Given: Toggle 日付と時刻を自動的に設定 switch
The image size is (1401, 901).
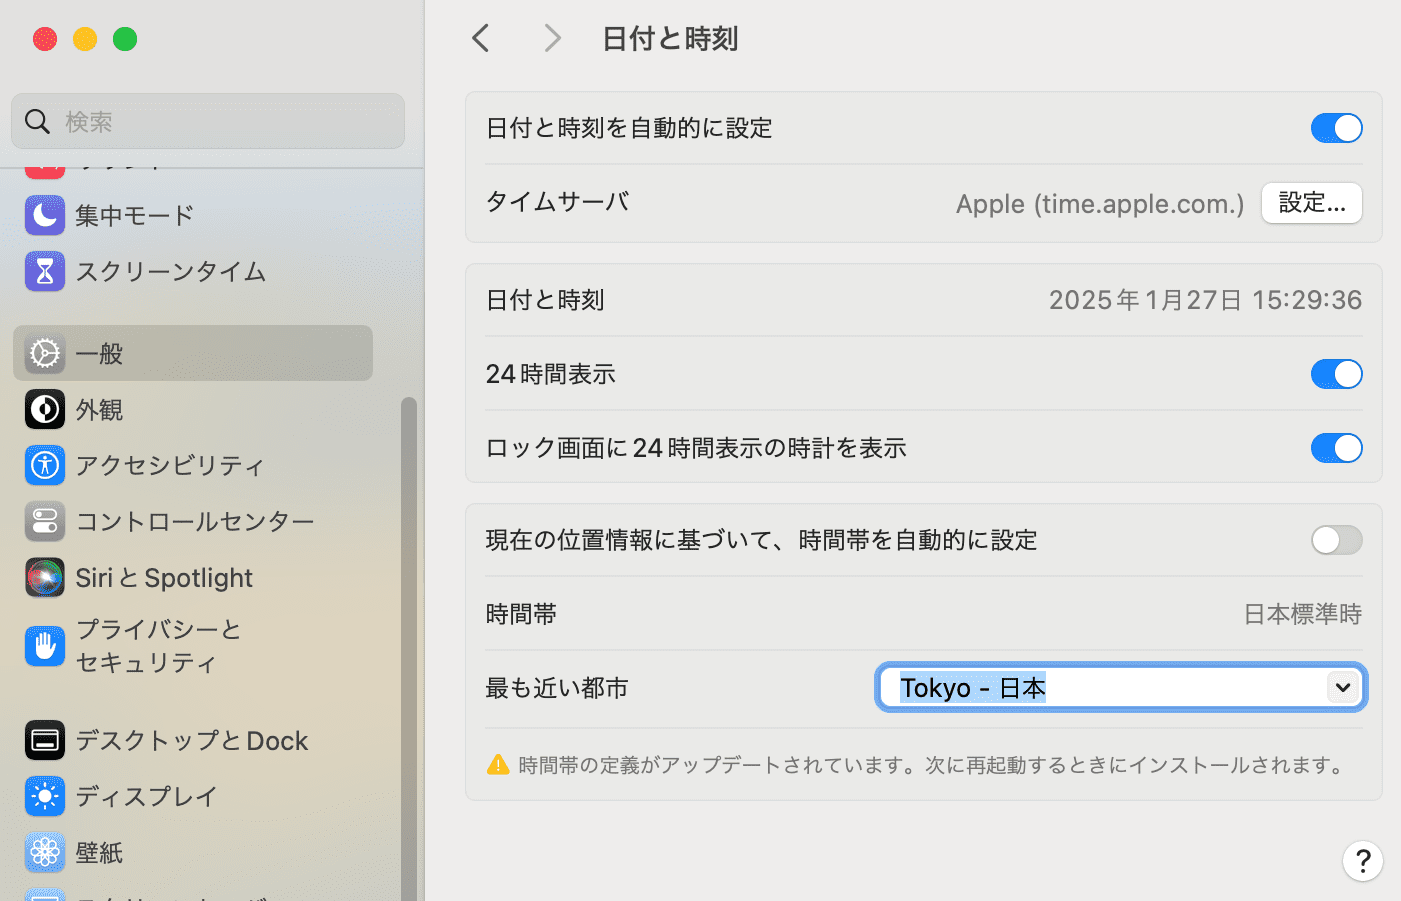Looking at the screenshot, I should (1337, 128).
